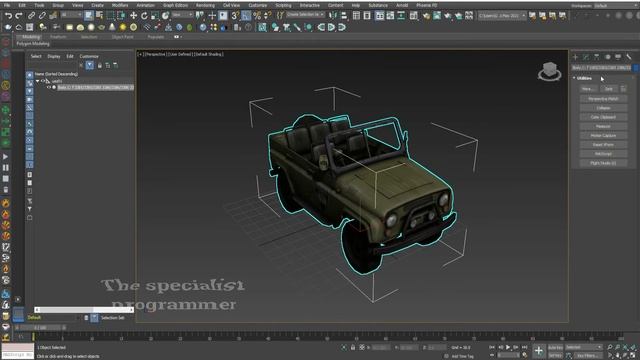Screen dimensions: 640x360
Task: Click the Play Animation button
Action: (508, 347)
